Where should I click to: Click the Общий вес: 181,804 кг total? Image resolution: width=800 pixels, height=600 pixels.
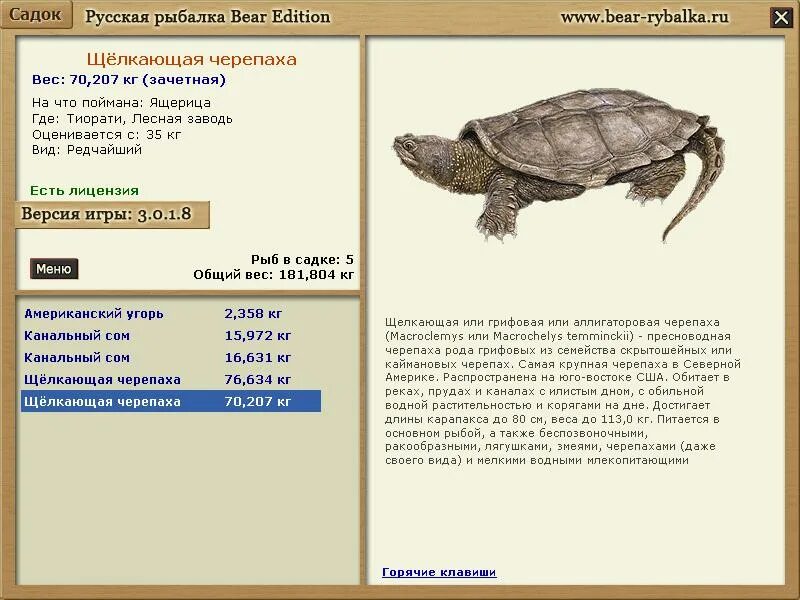click(x=273, y=275)
